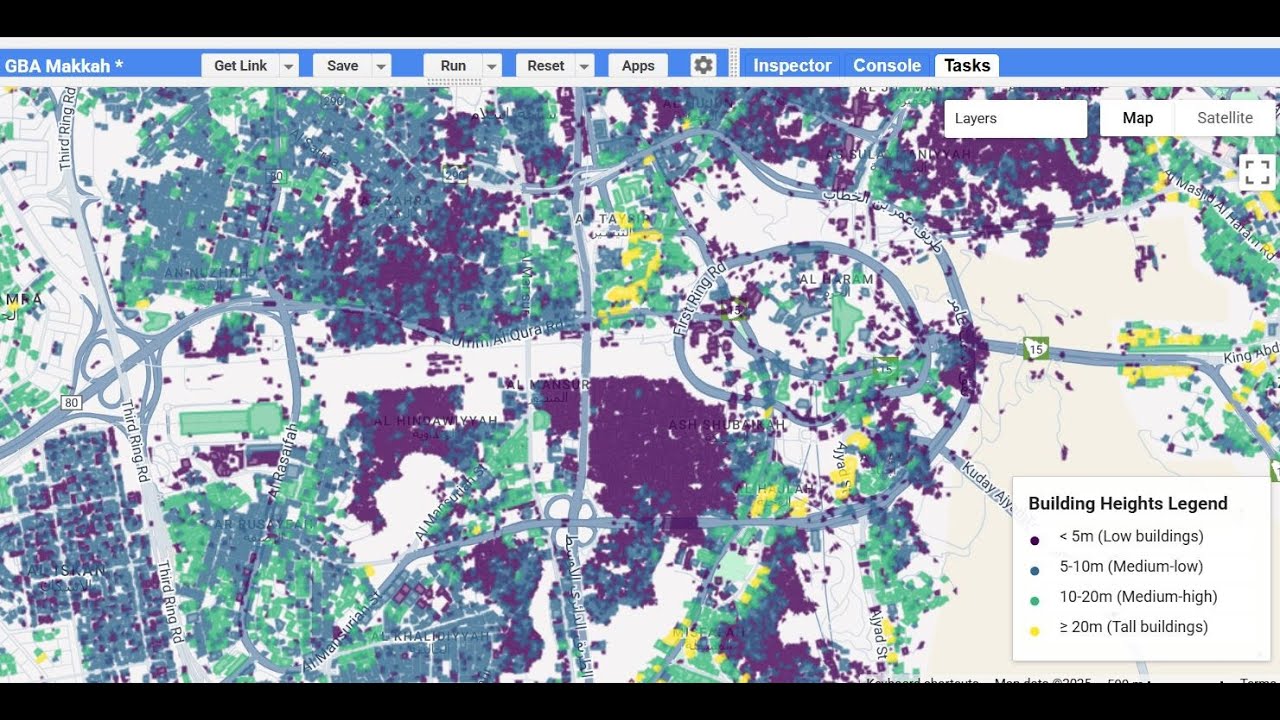Run the script with Run button
This screenshot has height=720, width=1280.
pos(453,65)
